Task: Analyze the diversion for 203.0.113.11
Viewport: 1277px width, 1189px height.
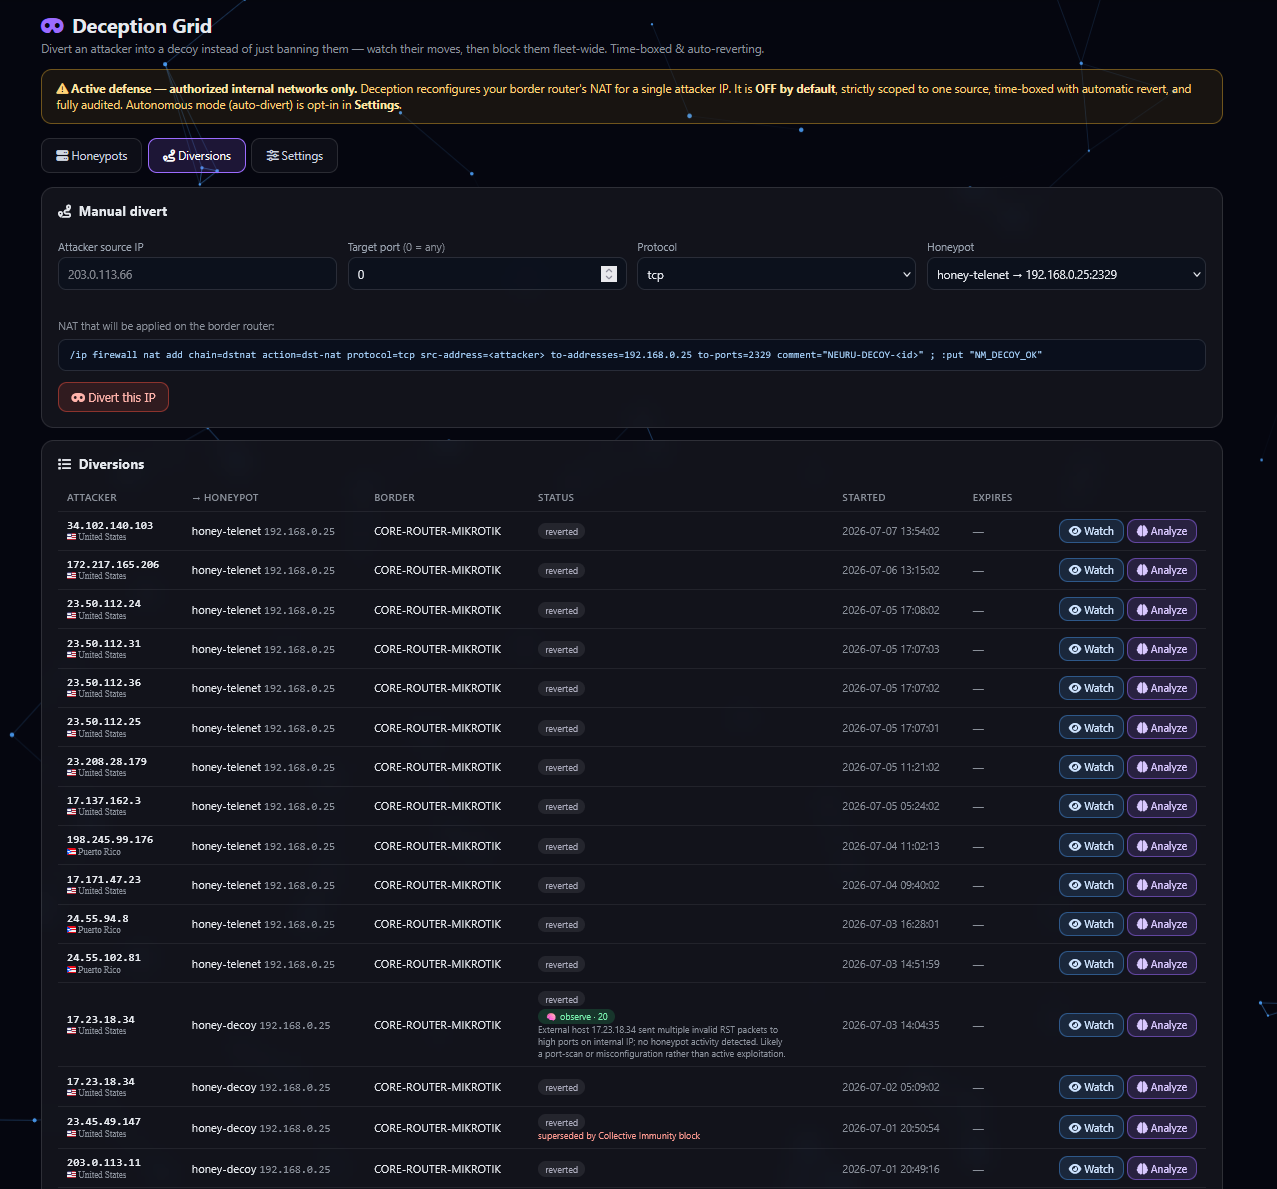Action: tap(1162, 1169)
